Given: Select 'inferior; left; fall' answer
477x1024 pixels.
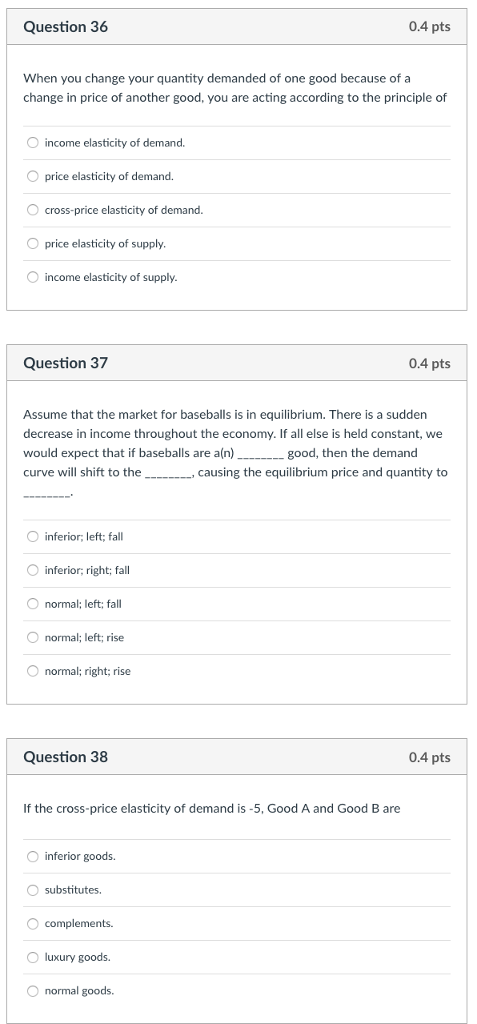Looking at the screenshot, I should click(x=33, y=536).
